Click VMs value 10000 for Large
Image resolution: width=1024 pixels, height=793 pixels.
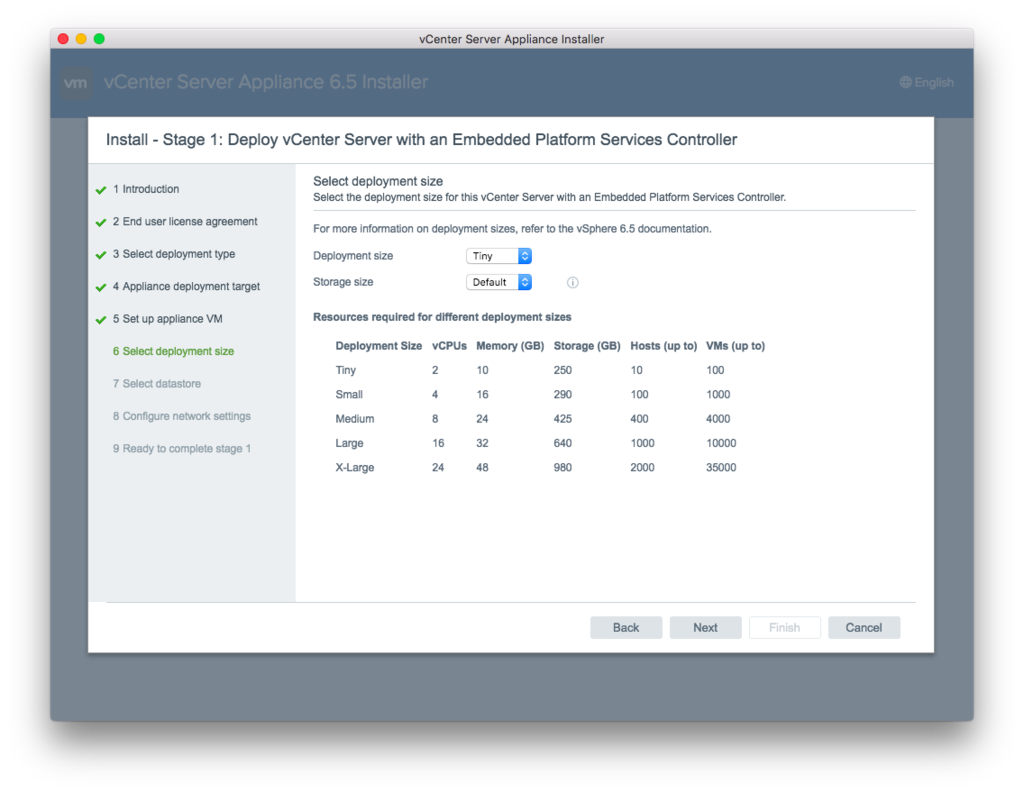tap(721, 443)
